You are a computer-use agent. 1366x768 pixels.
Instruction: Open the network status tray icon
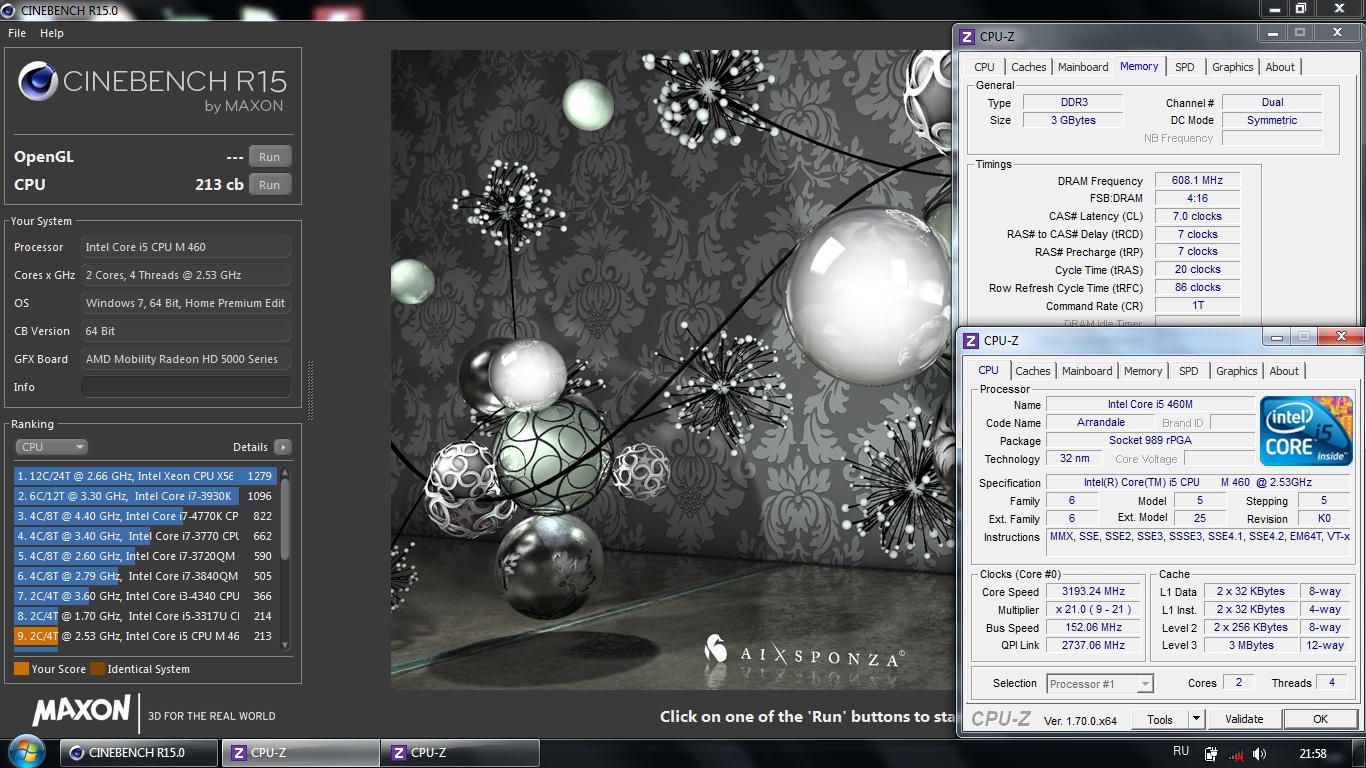tap(1236, 753)
